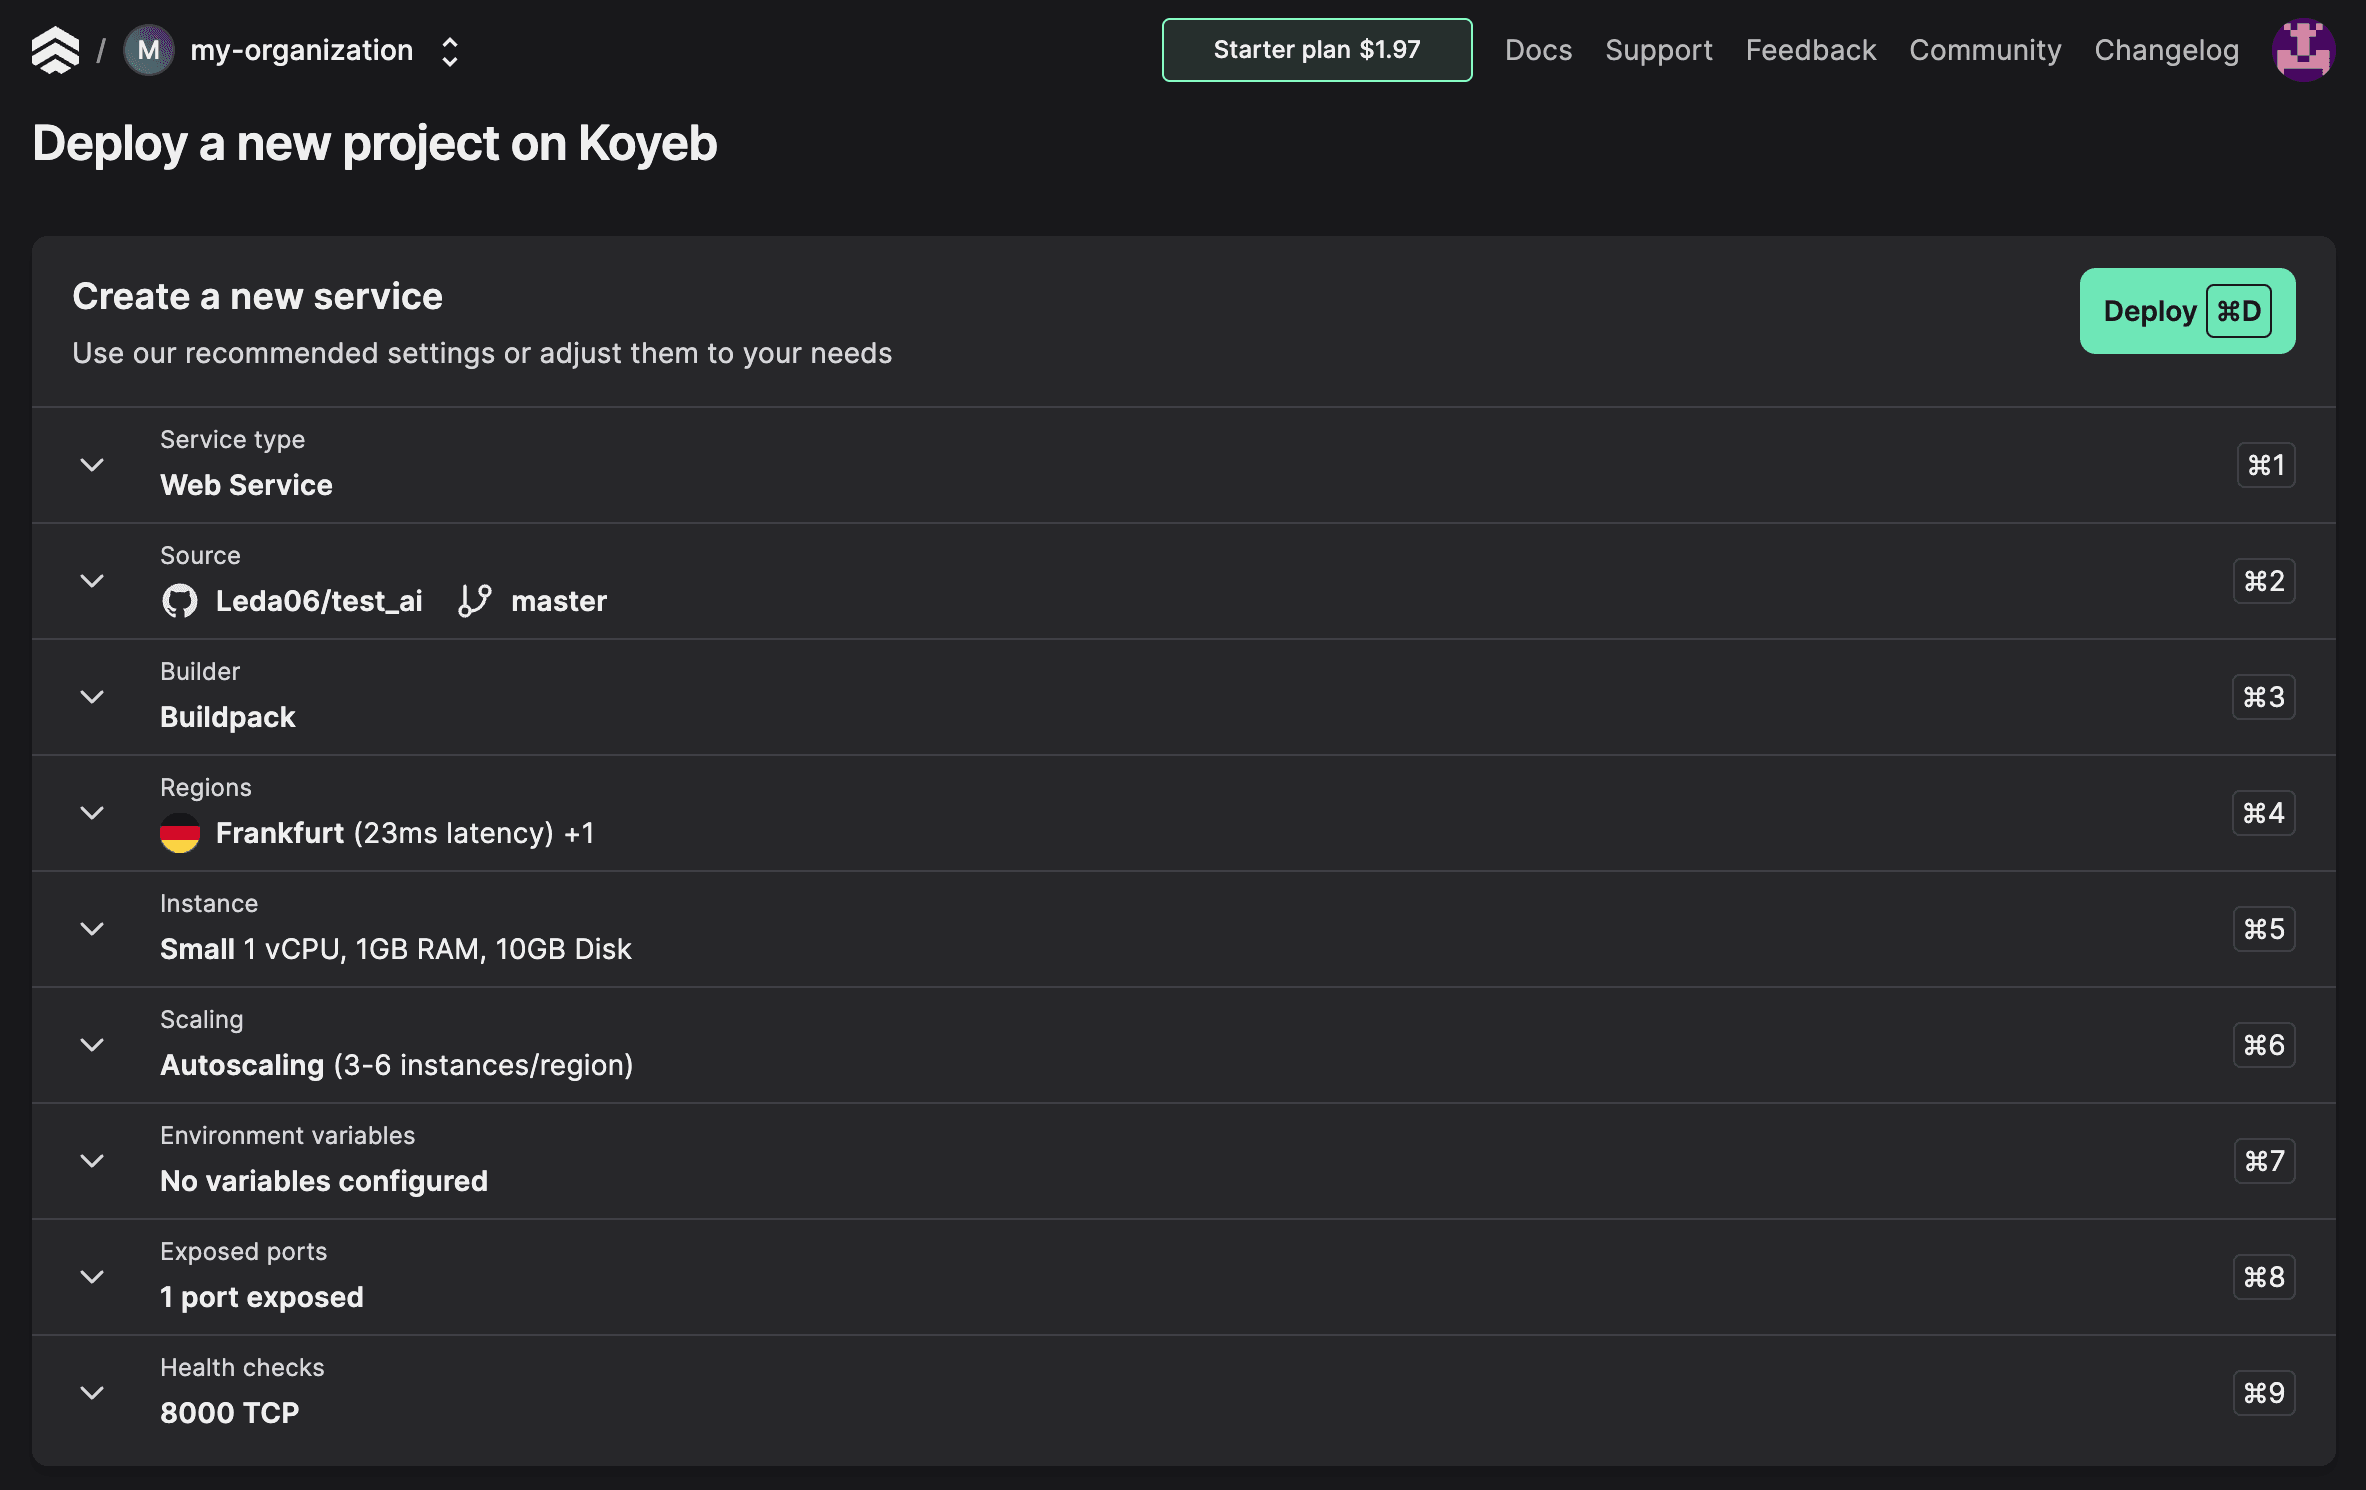The width and height of the screenshot is (2366, 1490).
Task: Open the organization switcher arrows
Action: pyautogui.click(x=450, y=49)
